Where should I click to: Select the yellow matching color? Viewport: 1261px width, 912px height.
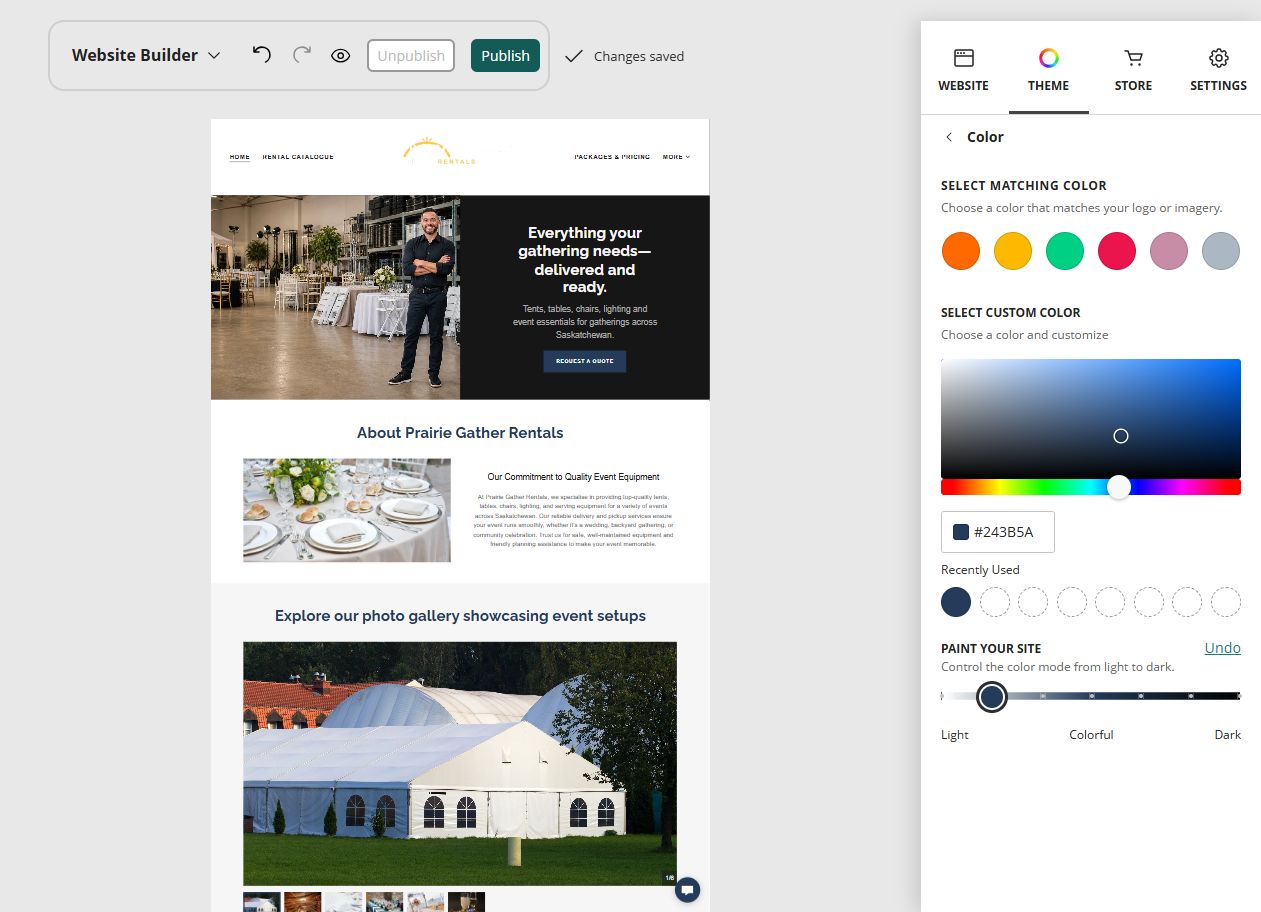(x=1013, y=251)
